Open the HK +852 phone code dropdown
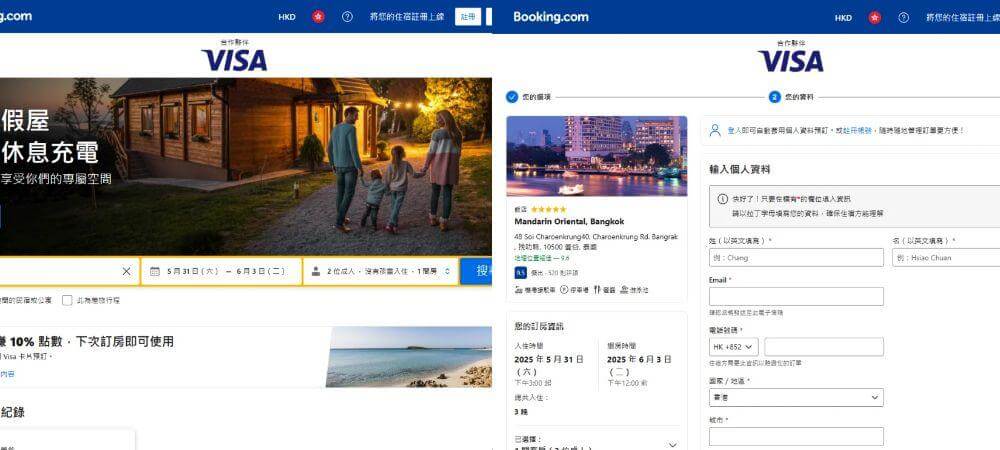The image size is (1000, 450). pos(733,347)
